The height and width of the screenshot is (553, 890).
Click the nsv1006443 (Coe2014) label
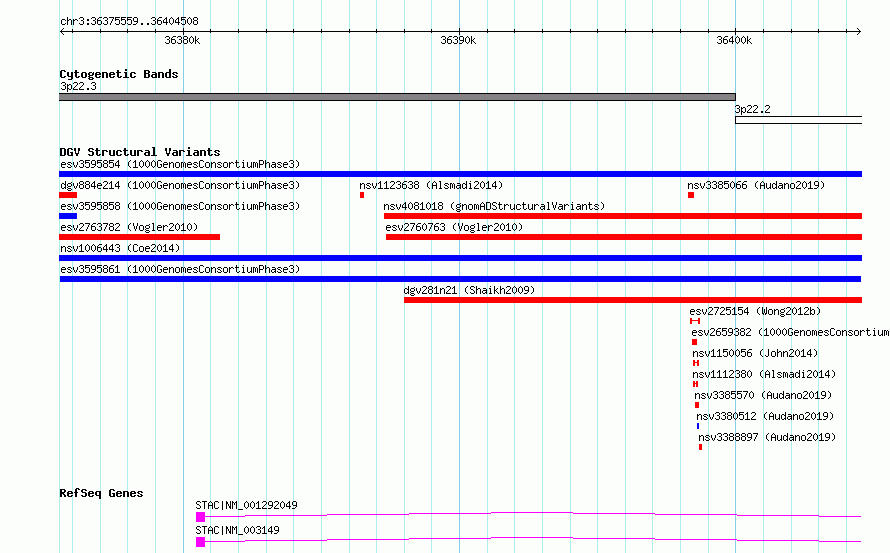120,248
